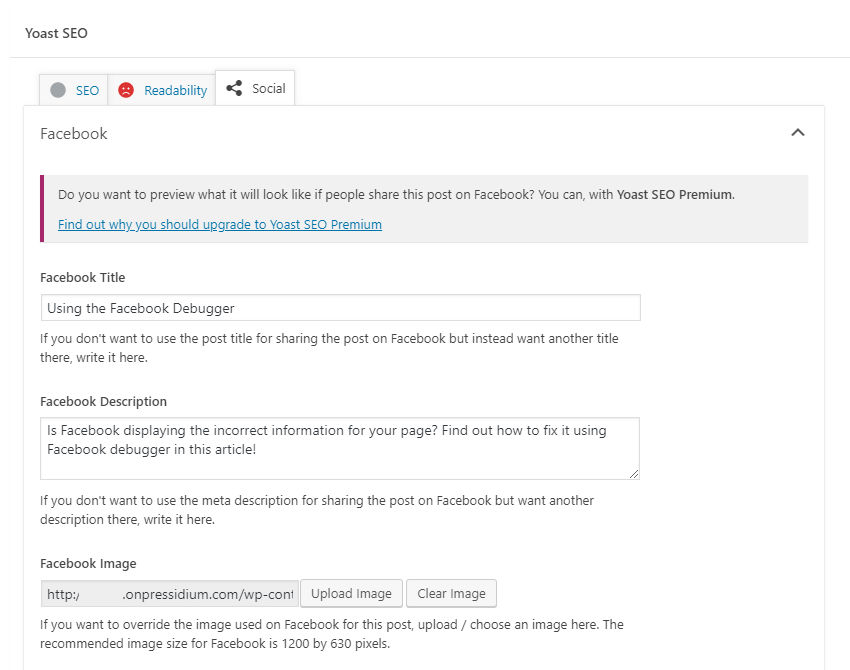The width and height of the screenshot is (850, 670).
Task: Click into the Facebook Description textarea
Action: pyautogui.click(x=340, y=448)
